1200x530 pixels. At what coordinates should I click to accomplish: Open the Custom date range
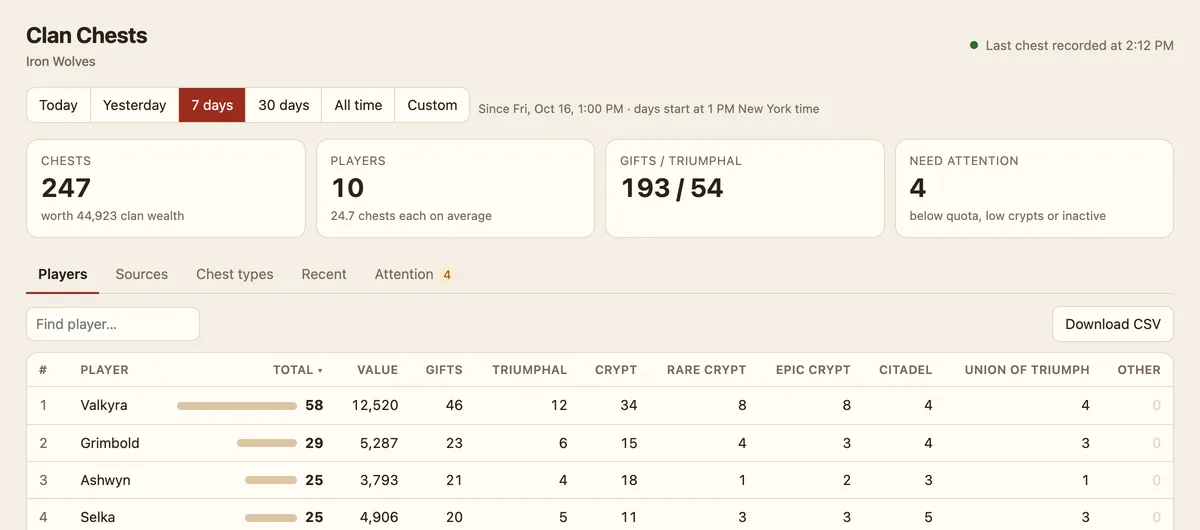pyautogui.click(x=432, y=105)
